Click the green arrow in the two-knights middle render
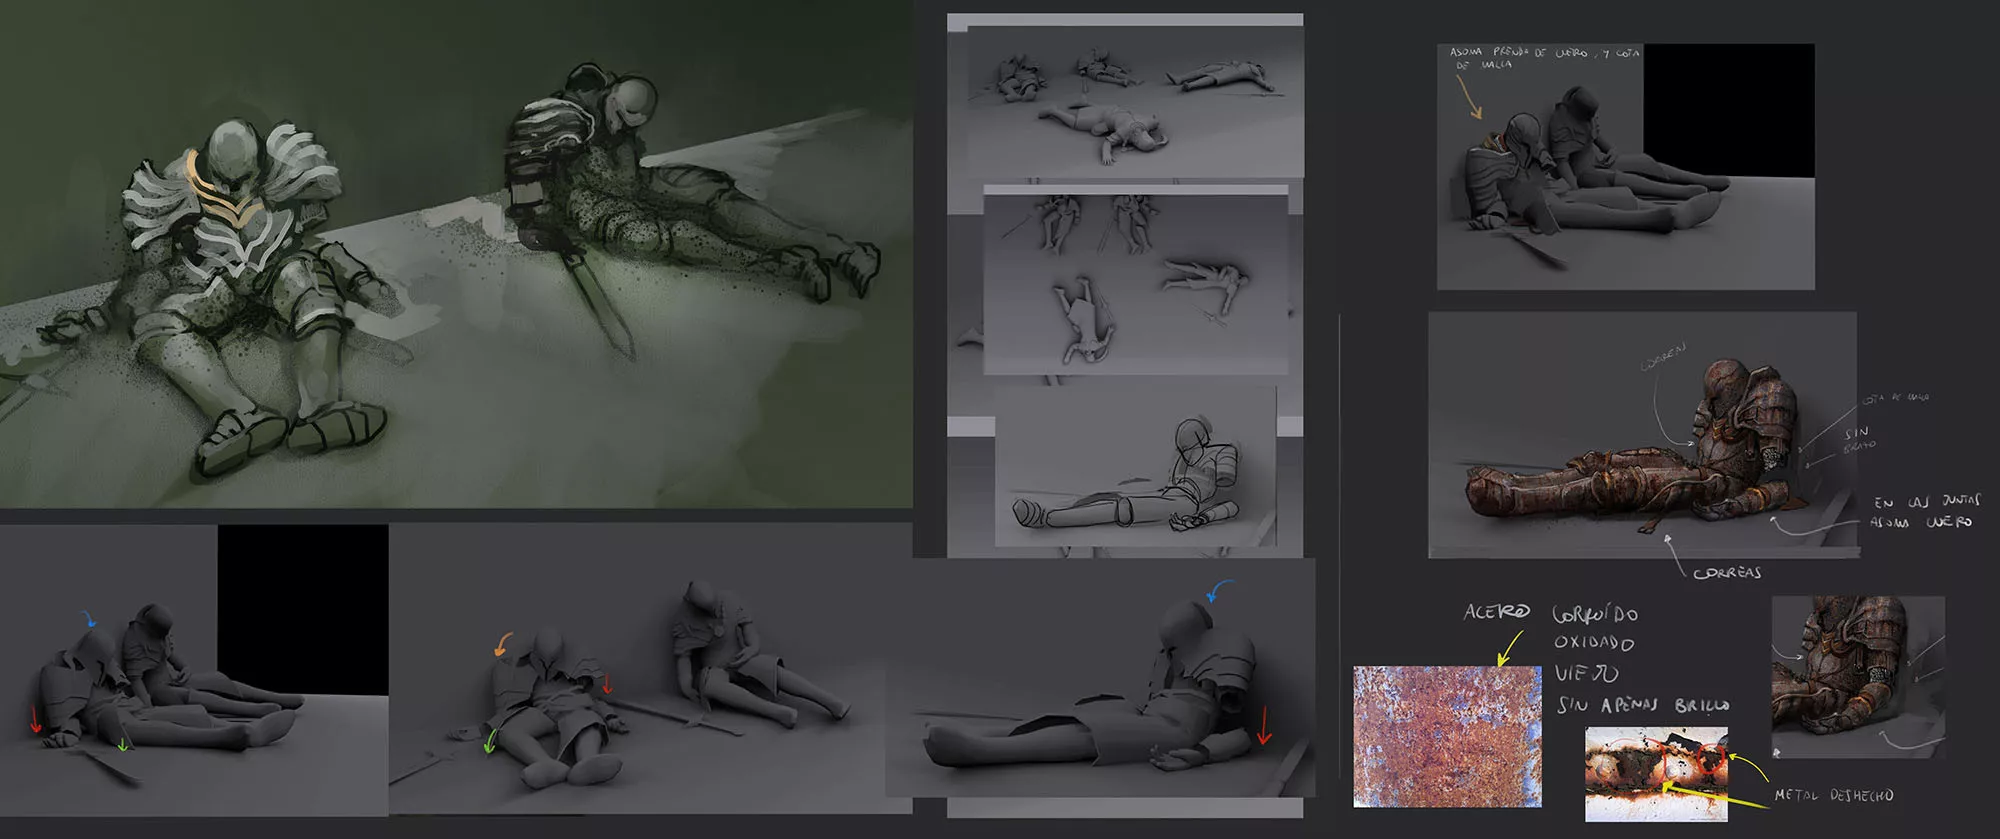The image size is (2000, 839). 489,742
